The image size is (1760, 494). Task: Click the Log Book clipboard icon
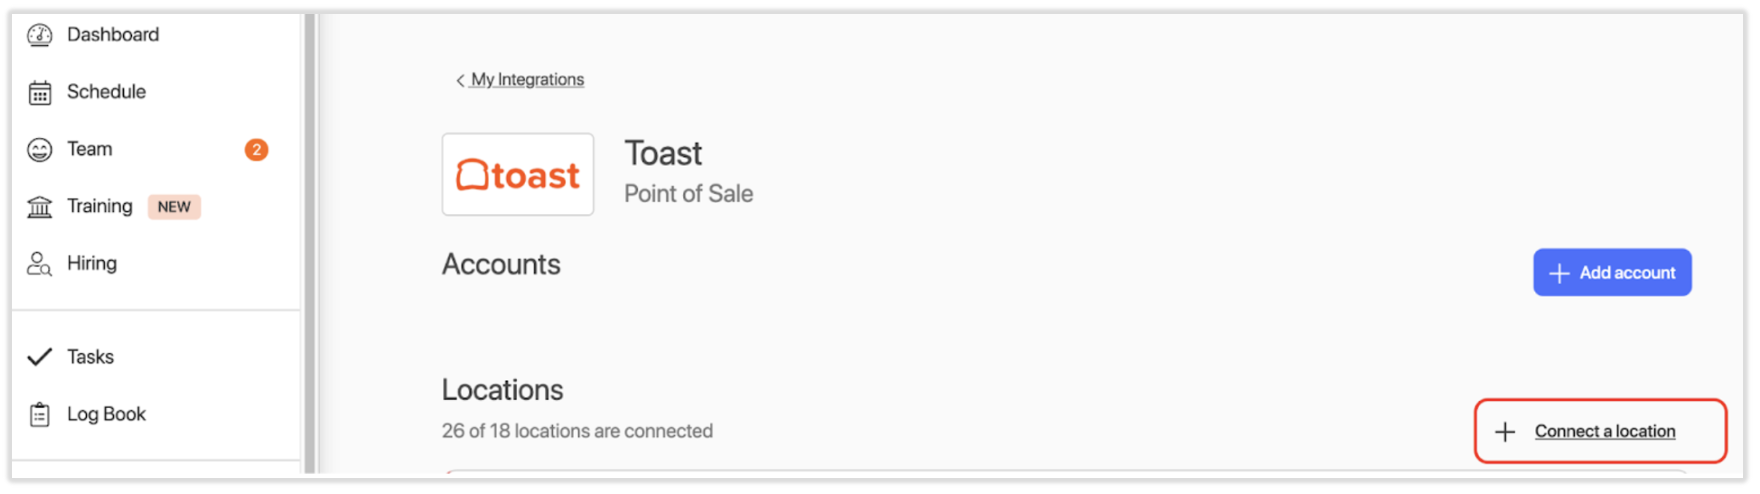40,414
